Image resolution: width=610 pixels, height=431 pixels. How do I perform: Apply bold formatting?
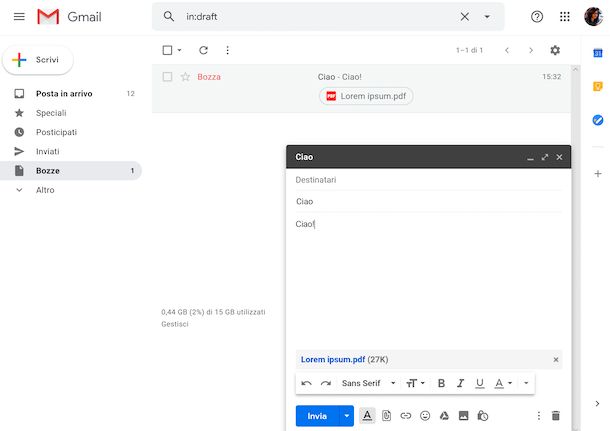pos(441,383)
